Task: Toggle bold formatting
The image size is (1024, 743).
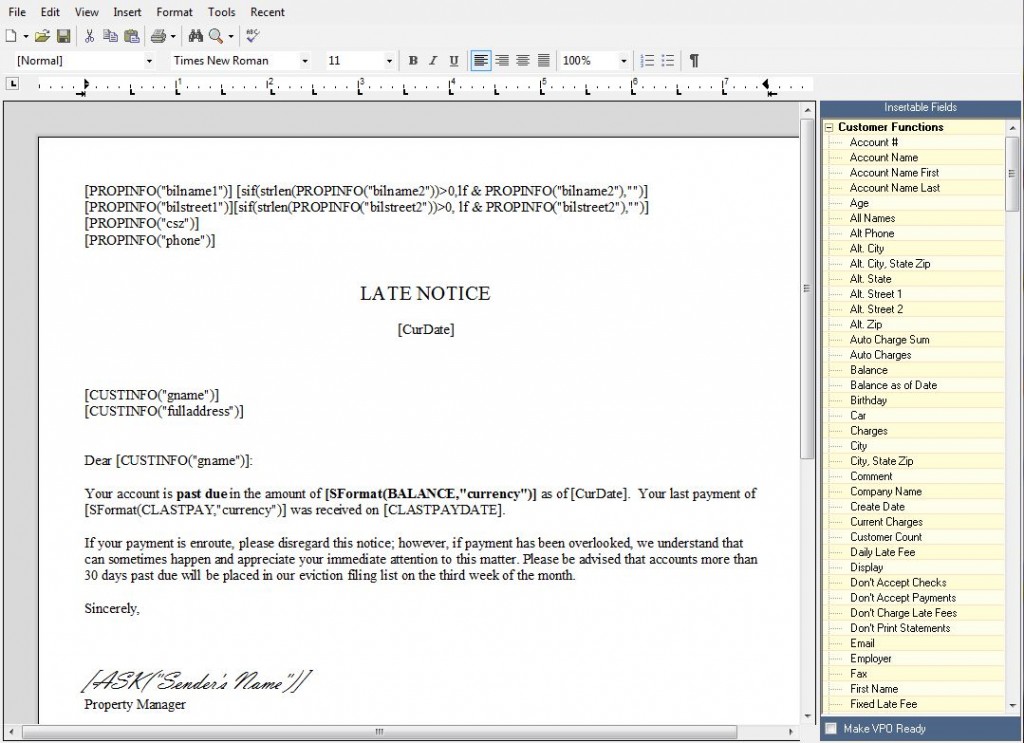Action: tap(413, 61)
